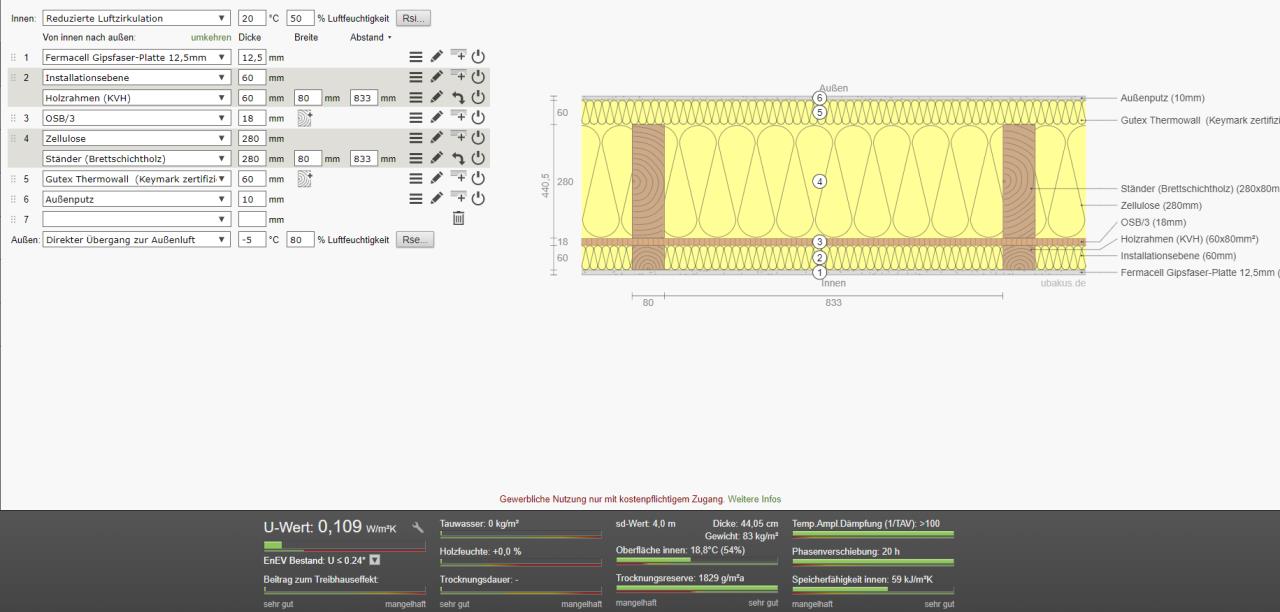Image resolution: width=1280 pixels, height=612 pixels.
Task: Toggle power for Gutex Thermowall layer
Action: point(478,178)
